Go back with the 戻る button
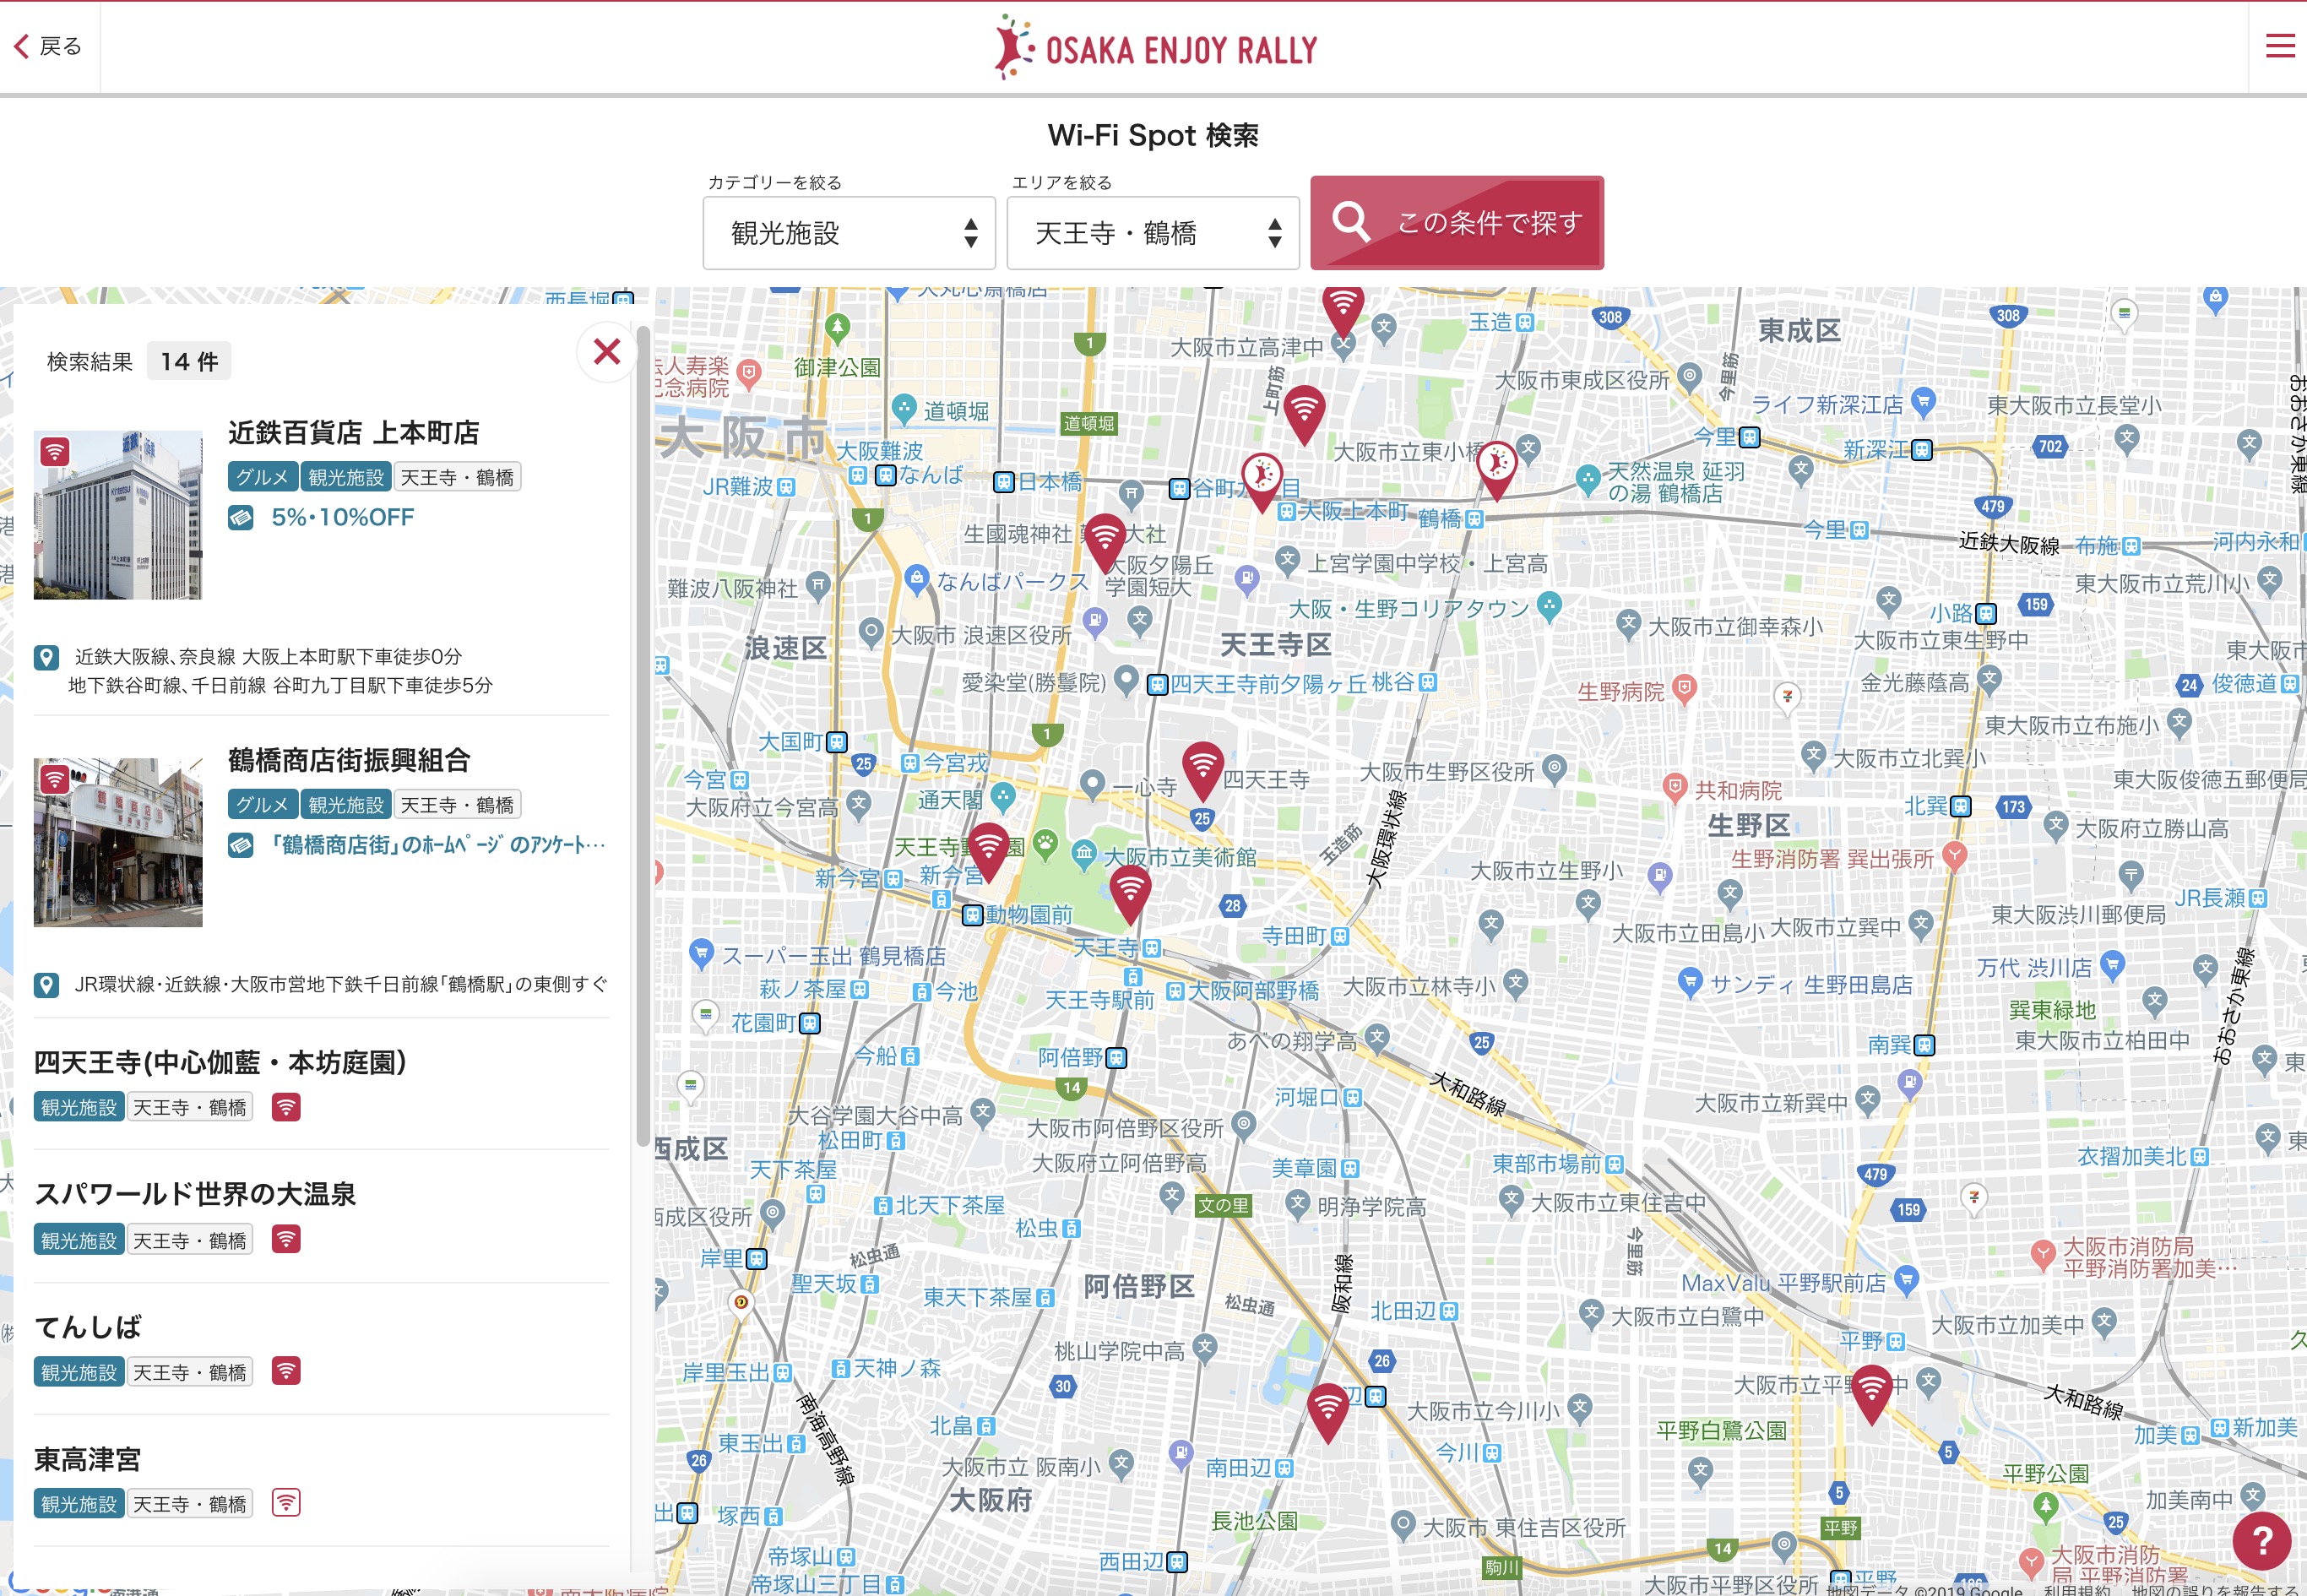Viewport: 2307px width, 1596px height. click(47, 46)
